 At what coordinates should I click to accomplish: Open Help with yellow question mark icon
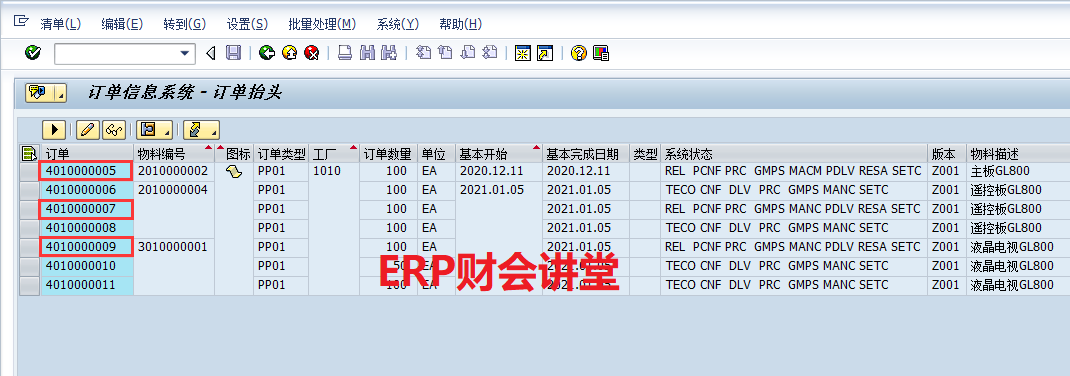[579, 53]
